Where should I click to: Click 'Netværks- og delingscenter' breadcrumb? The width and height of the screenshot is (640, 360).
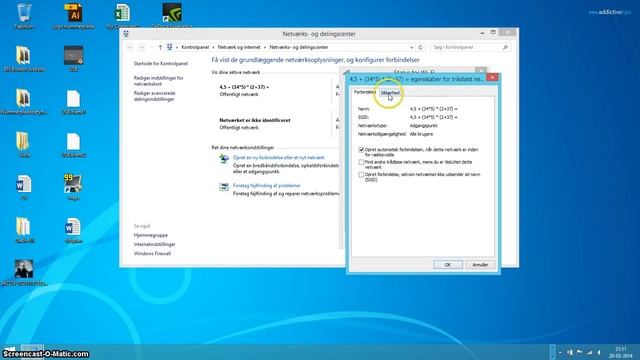click(299, 47)
